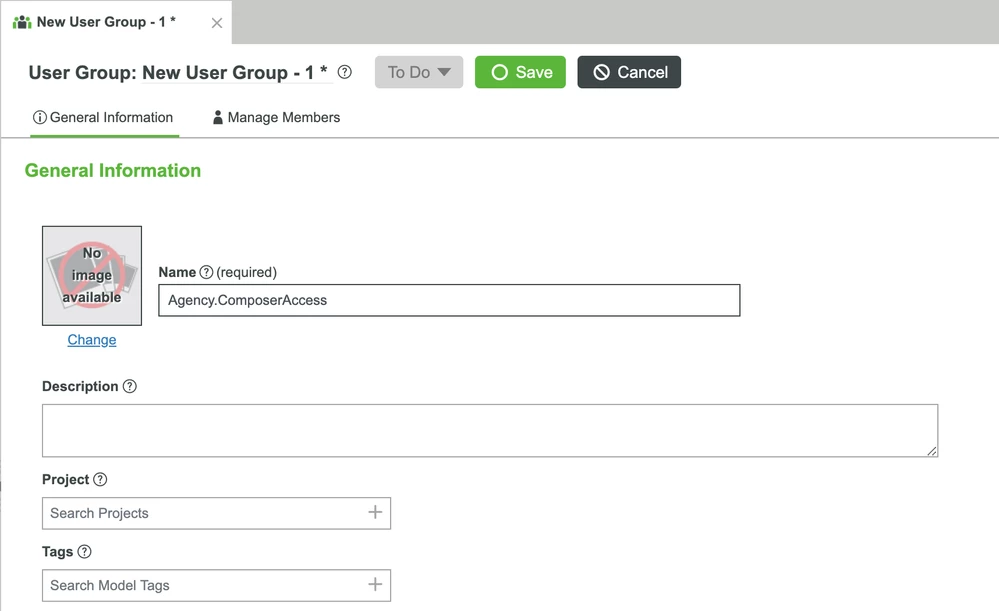Click the green circle icon inside Save
999x611 pixels.
(x=501, y=72)
